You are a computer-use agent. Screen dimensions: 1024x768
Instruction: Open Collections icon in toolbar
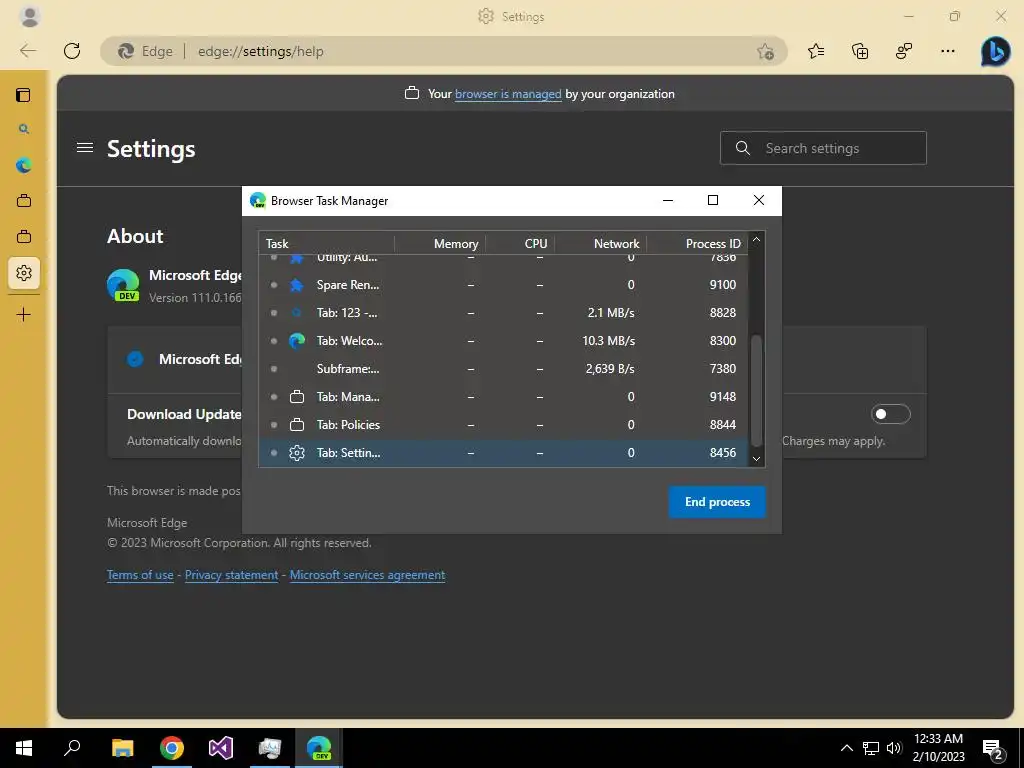pos(860,51)
